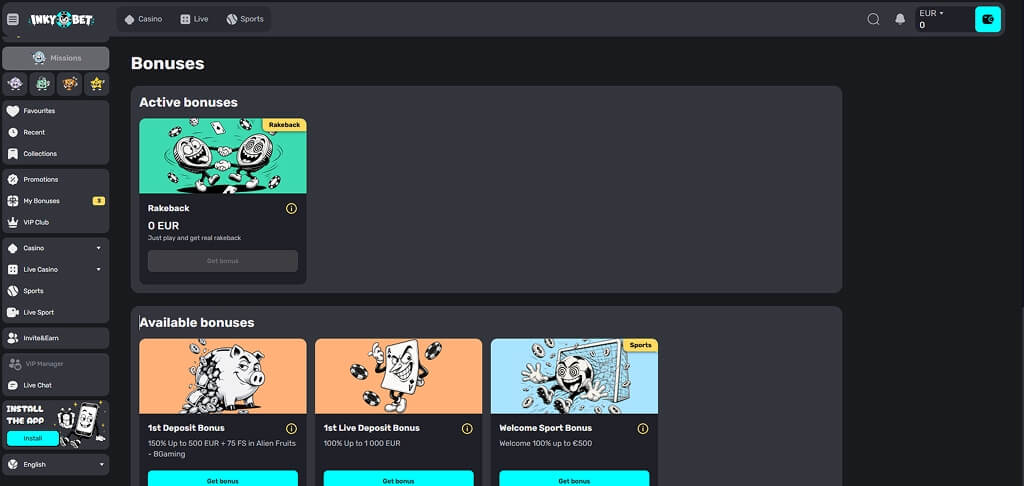The image size is (1024, 486).
Task: Click the 1st Live Deposit Bonus card image
Action: [x=398, y=376]
